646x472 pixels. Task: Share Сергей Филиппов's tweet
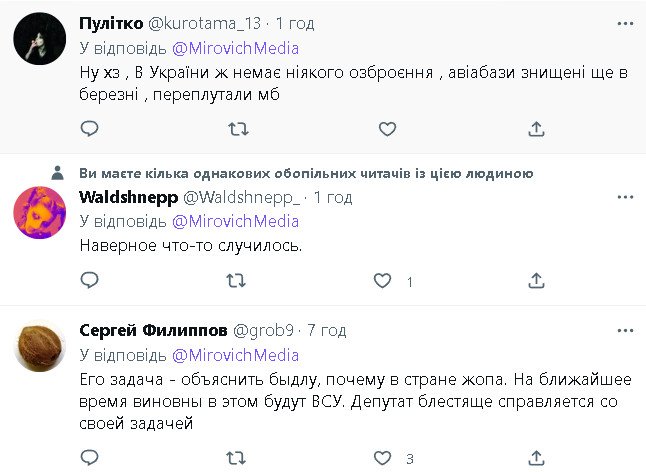coord(536,458)
